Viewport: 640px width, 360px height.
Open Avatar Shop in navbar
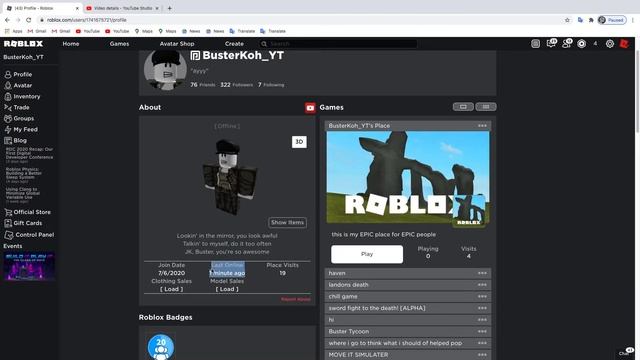[177, 44]
